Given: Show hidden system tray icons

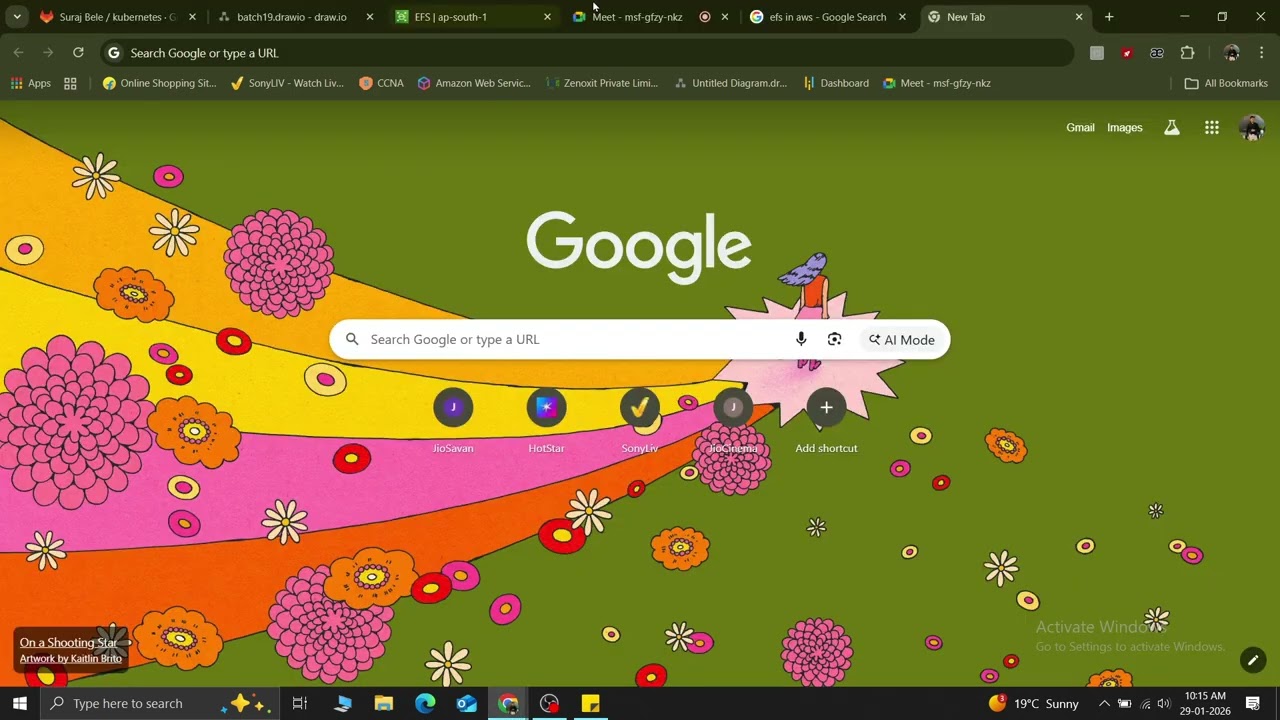Looking at the screenshot, I should pyautogui.click(x=1104, y=703).
